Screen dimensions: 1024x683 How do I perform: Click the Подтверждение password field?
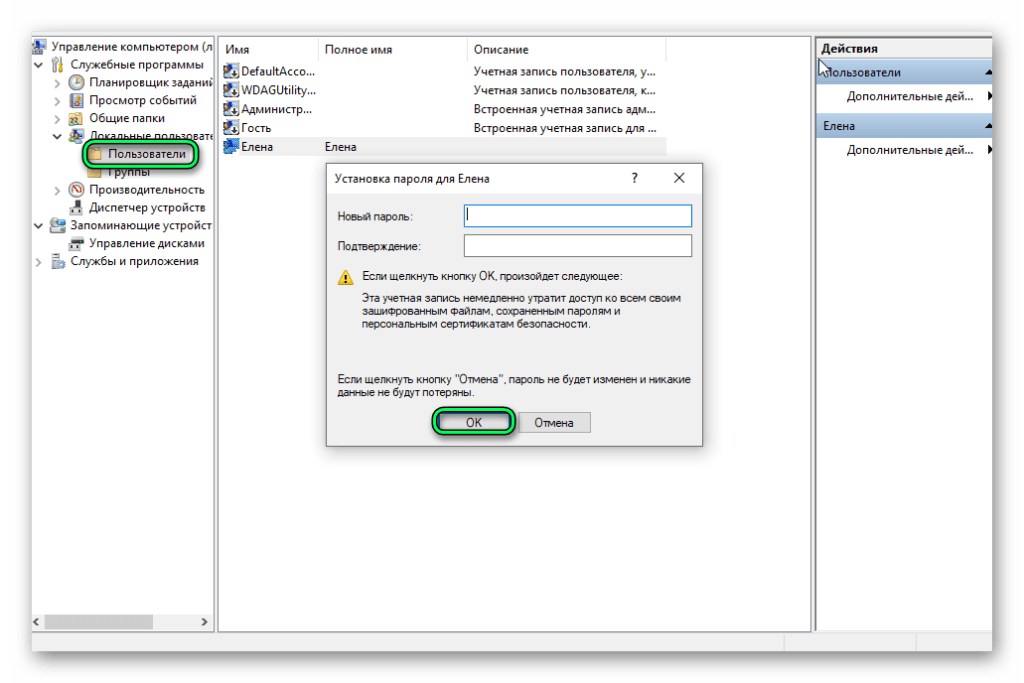coord(577,246)
